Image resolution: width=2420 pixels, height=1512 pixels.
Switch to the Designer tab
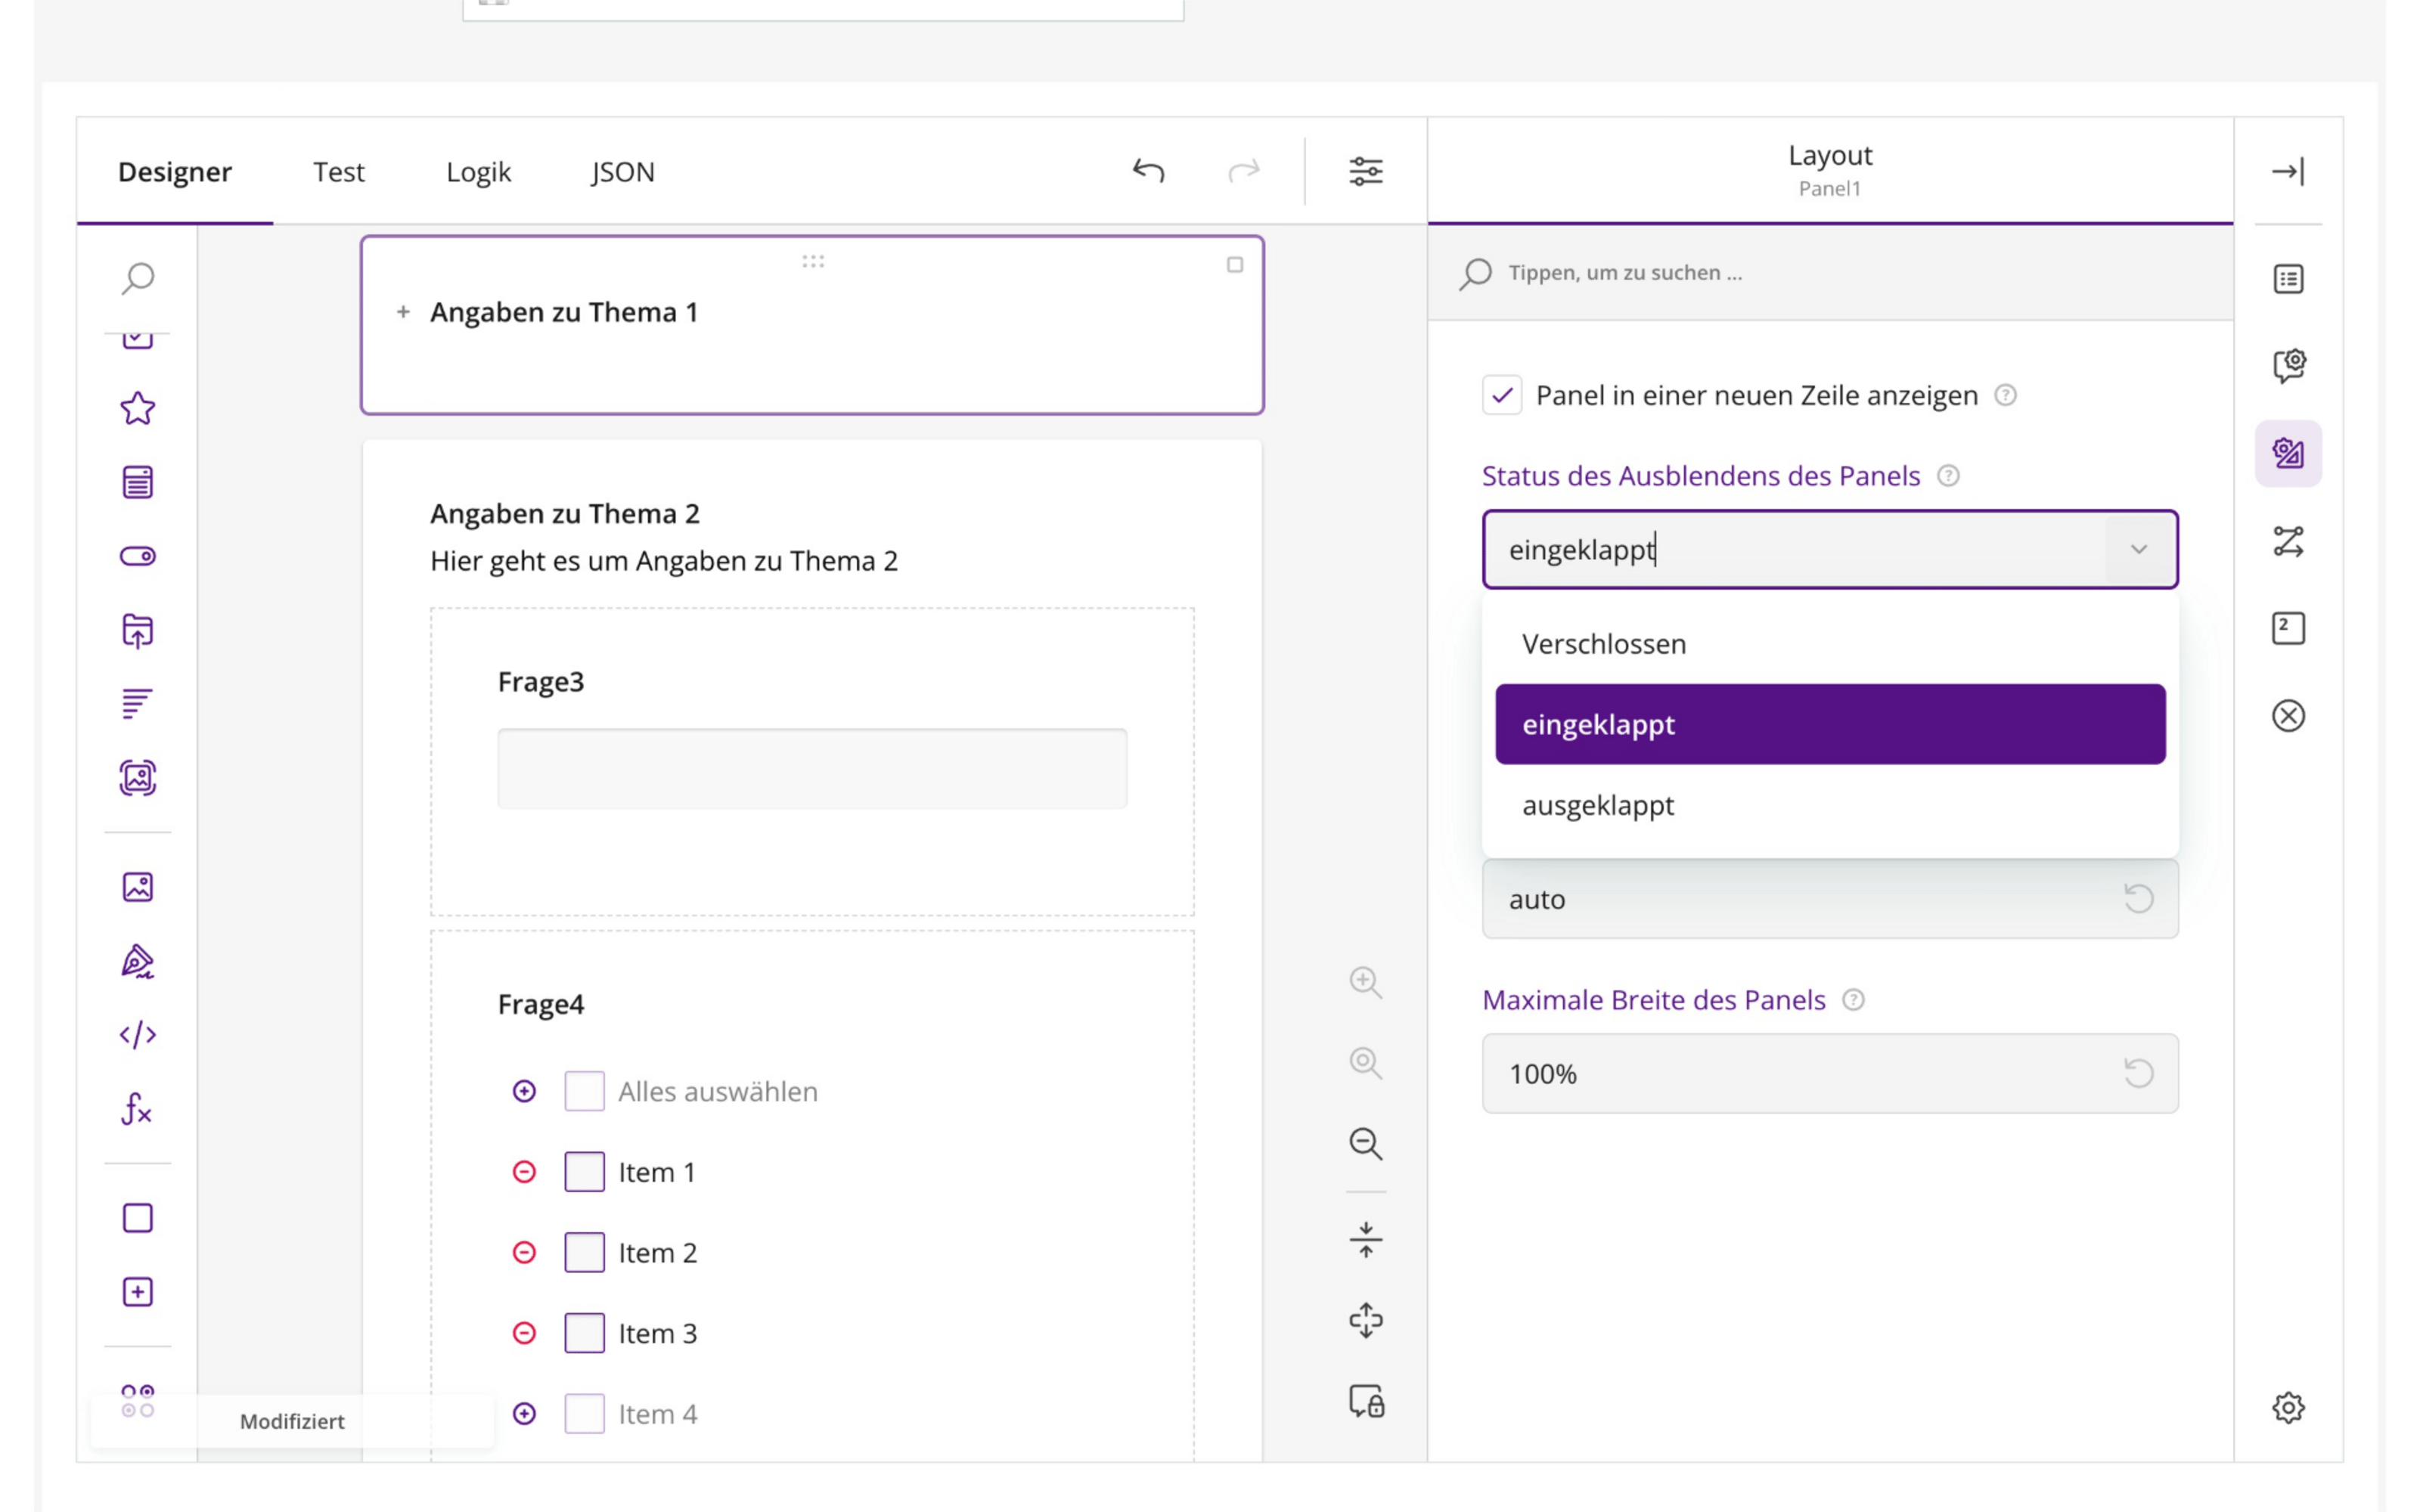[x=175, y=171]
